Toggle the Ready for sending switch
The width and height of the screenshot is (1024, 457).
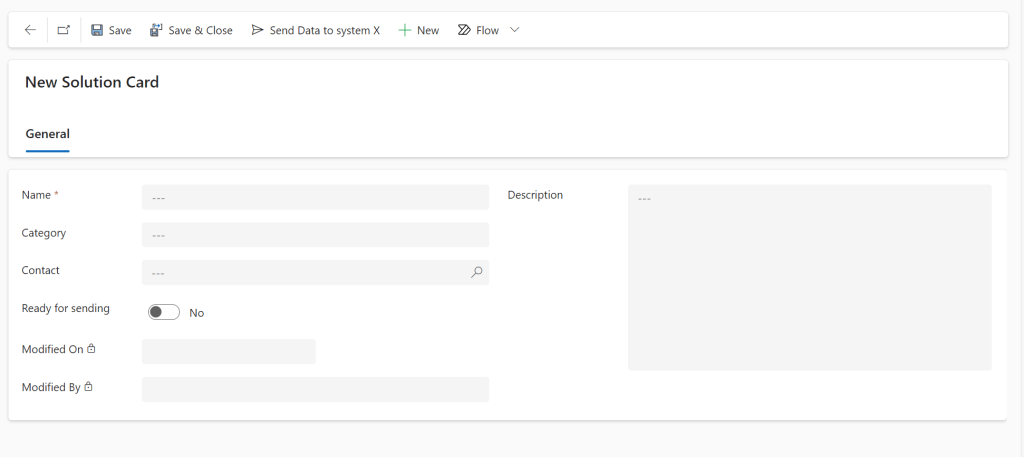click(164, 312)
